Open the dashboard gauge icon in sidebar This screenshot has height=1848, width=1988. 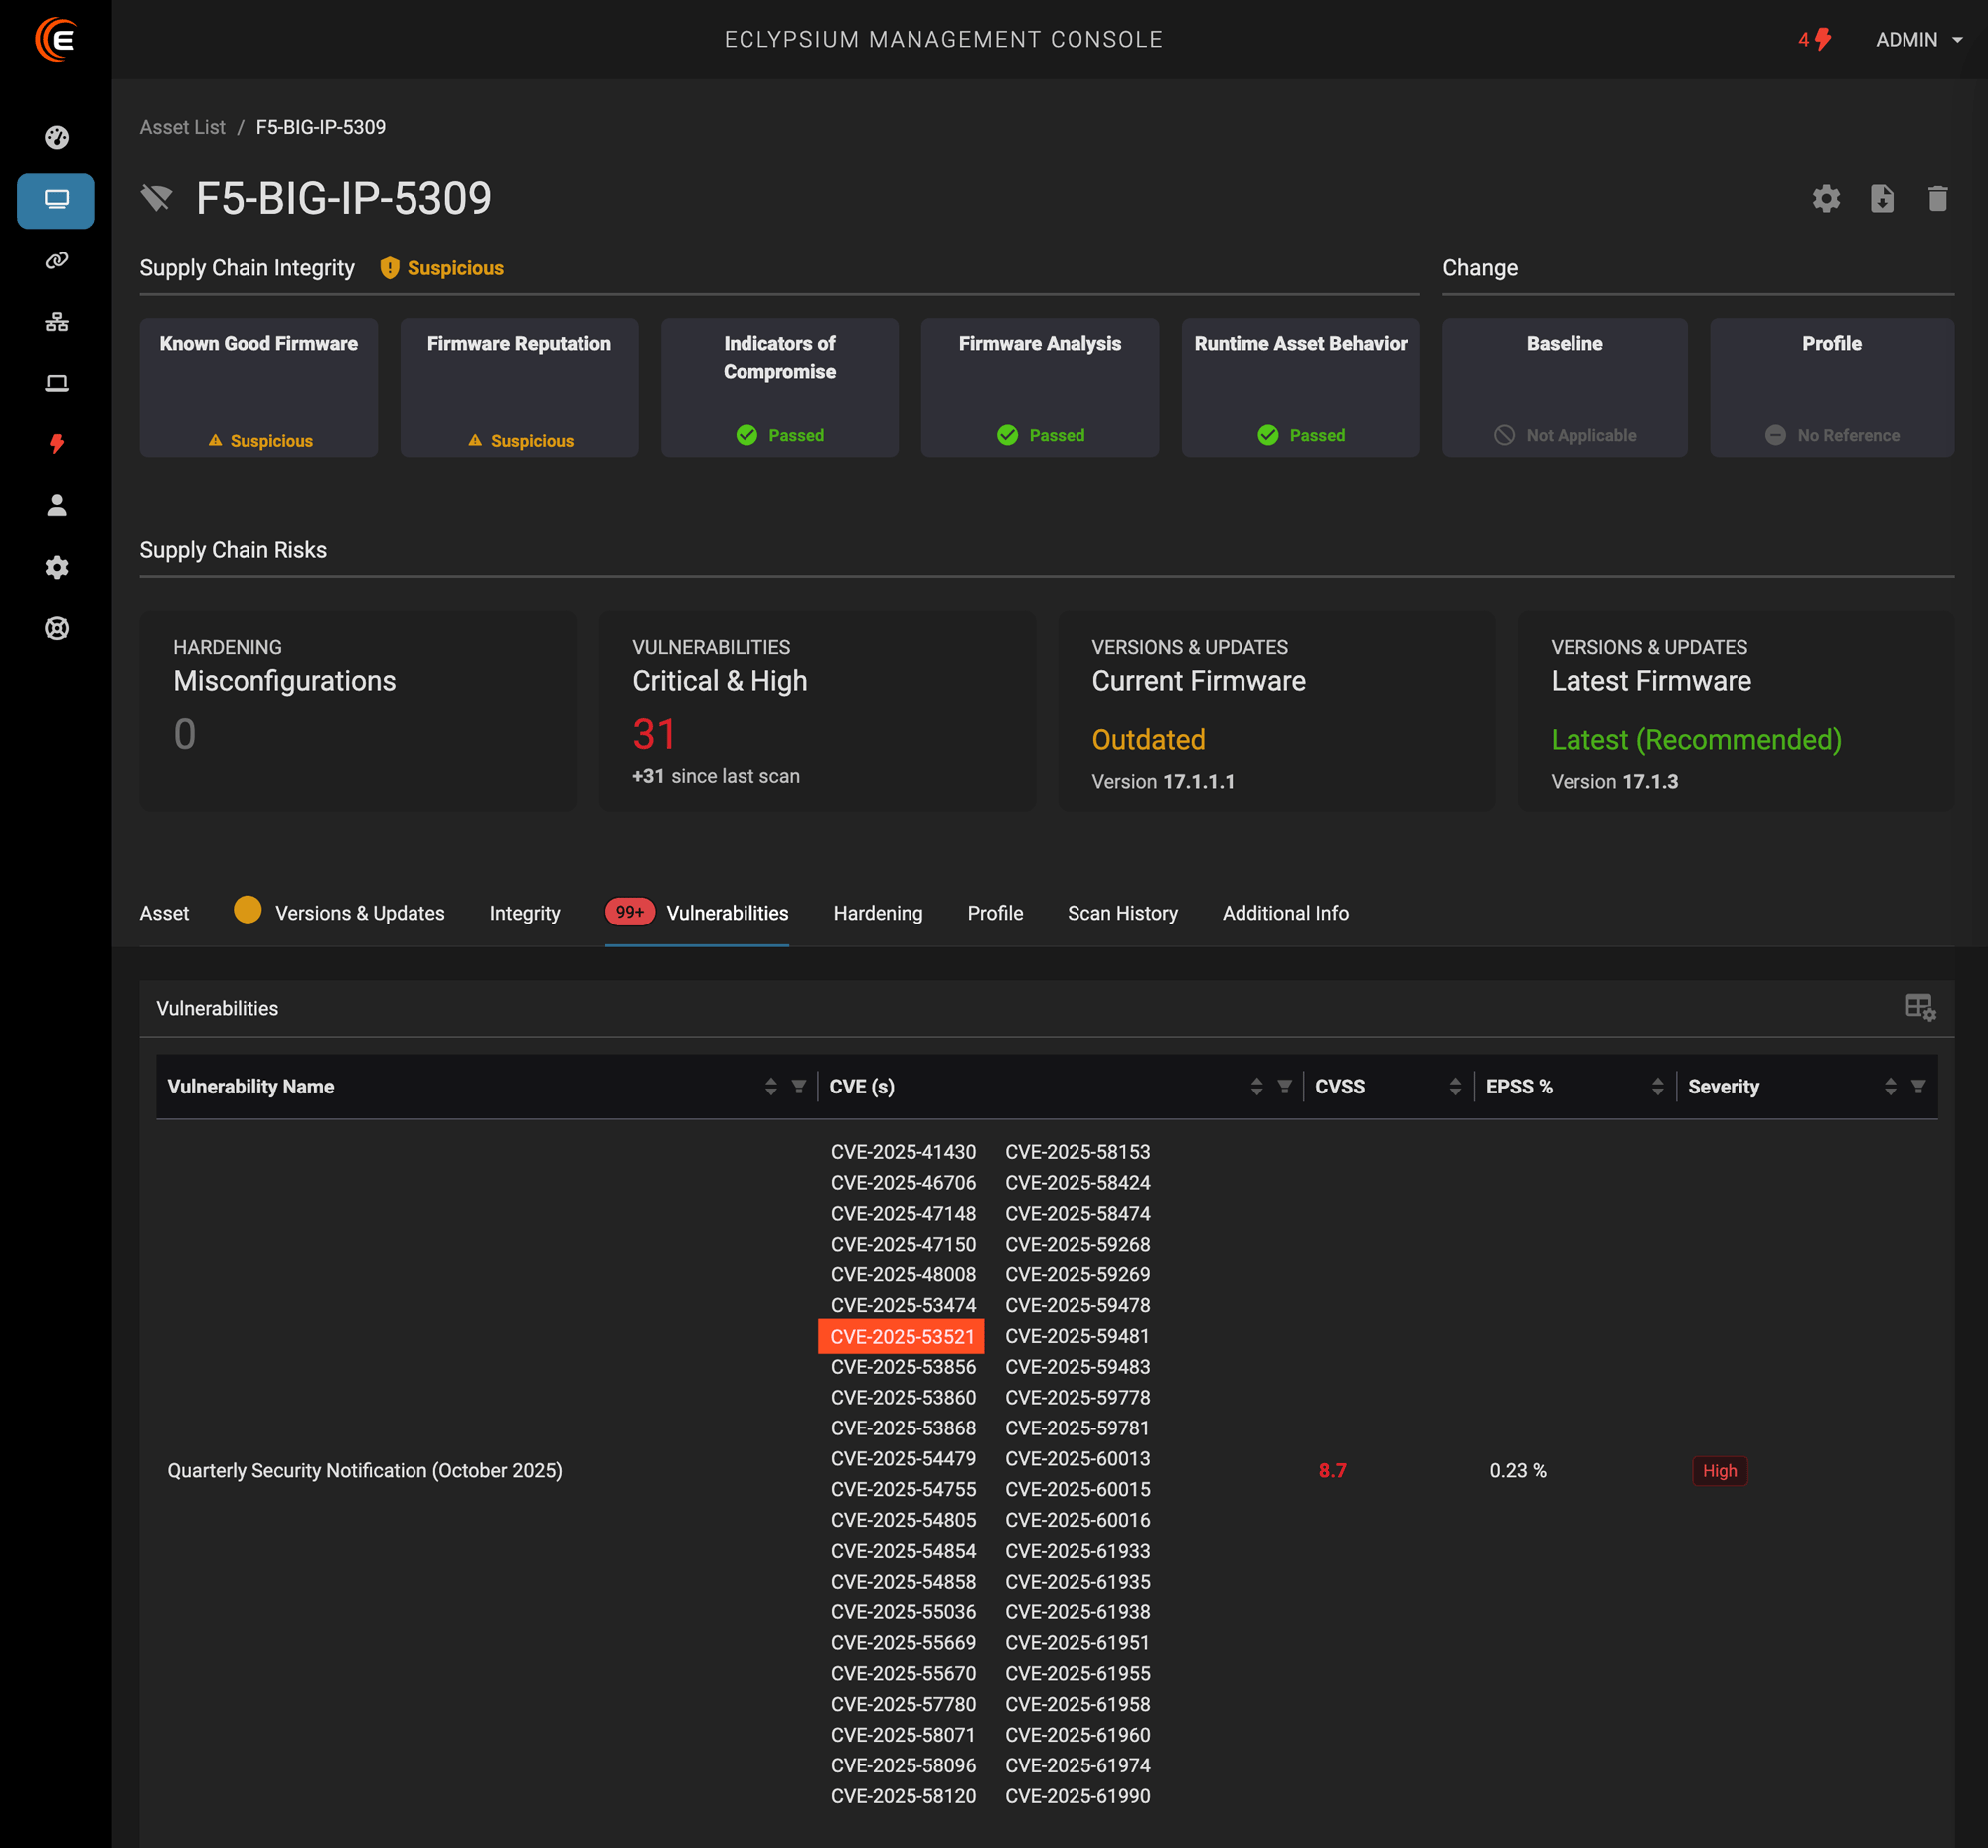click(x=56, y=138)
